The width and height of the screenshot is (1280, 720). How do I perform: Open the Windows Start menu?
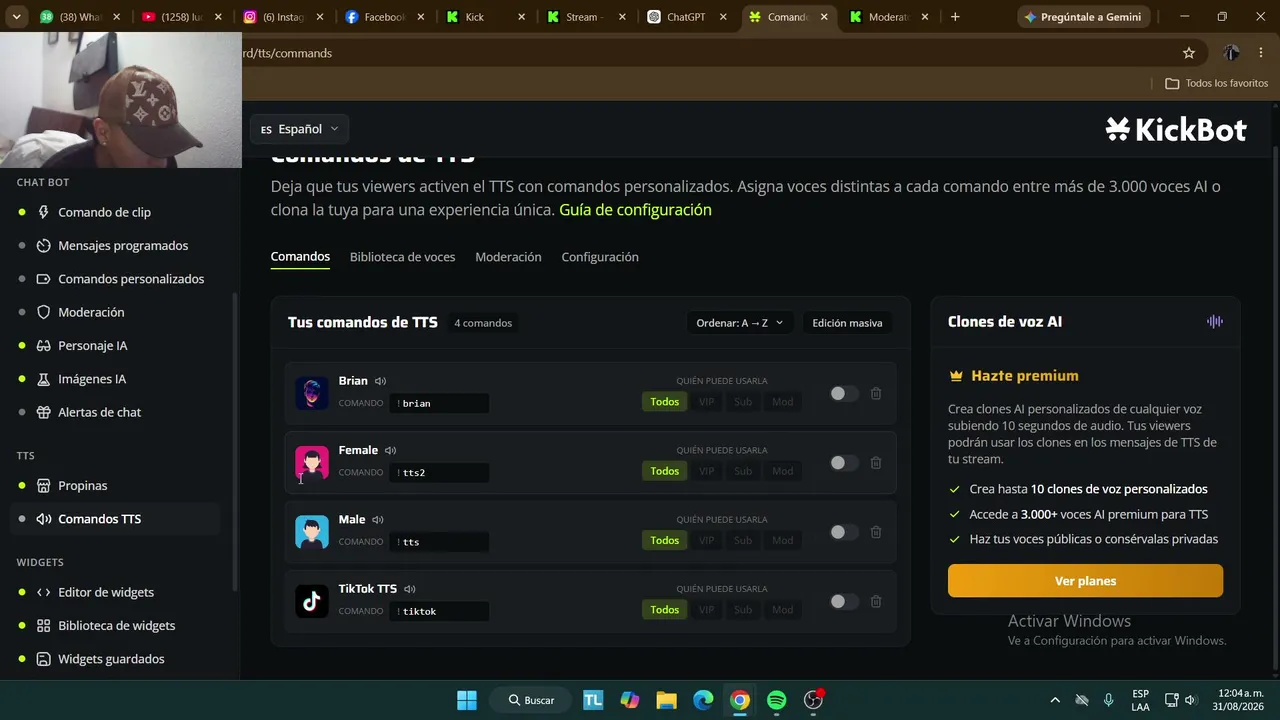[467, 700]
